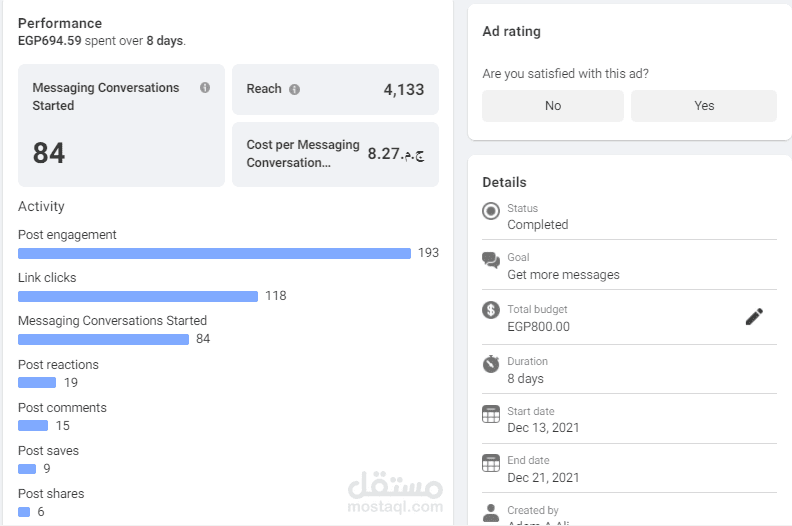Click the Cost per Messaging Conversation card
The width and height of the screenshot is (792, 526).
click(335, 154)
